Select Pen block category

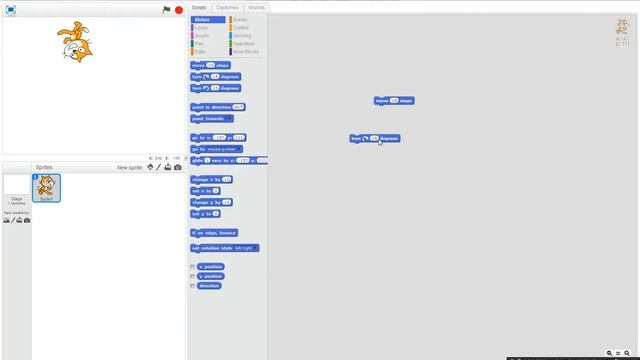[199, 44]
